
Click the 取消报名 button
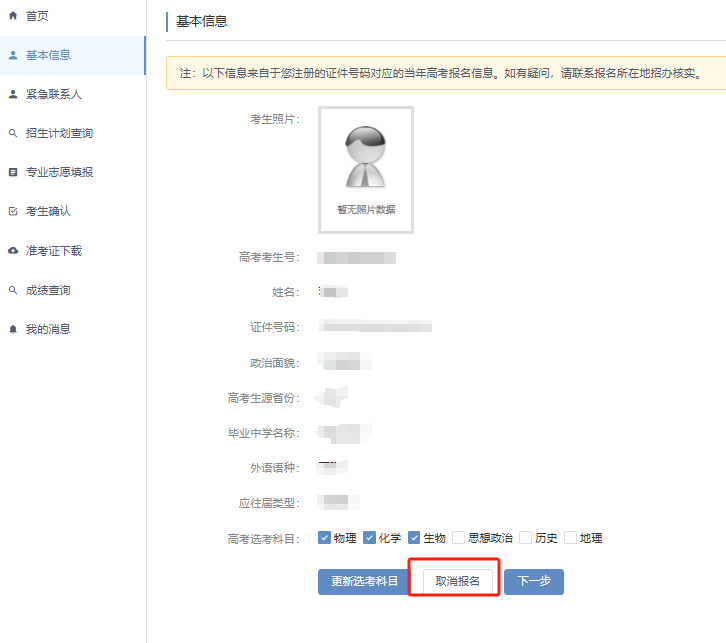click(457, 581)
